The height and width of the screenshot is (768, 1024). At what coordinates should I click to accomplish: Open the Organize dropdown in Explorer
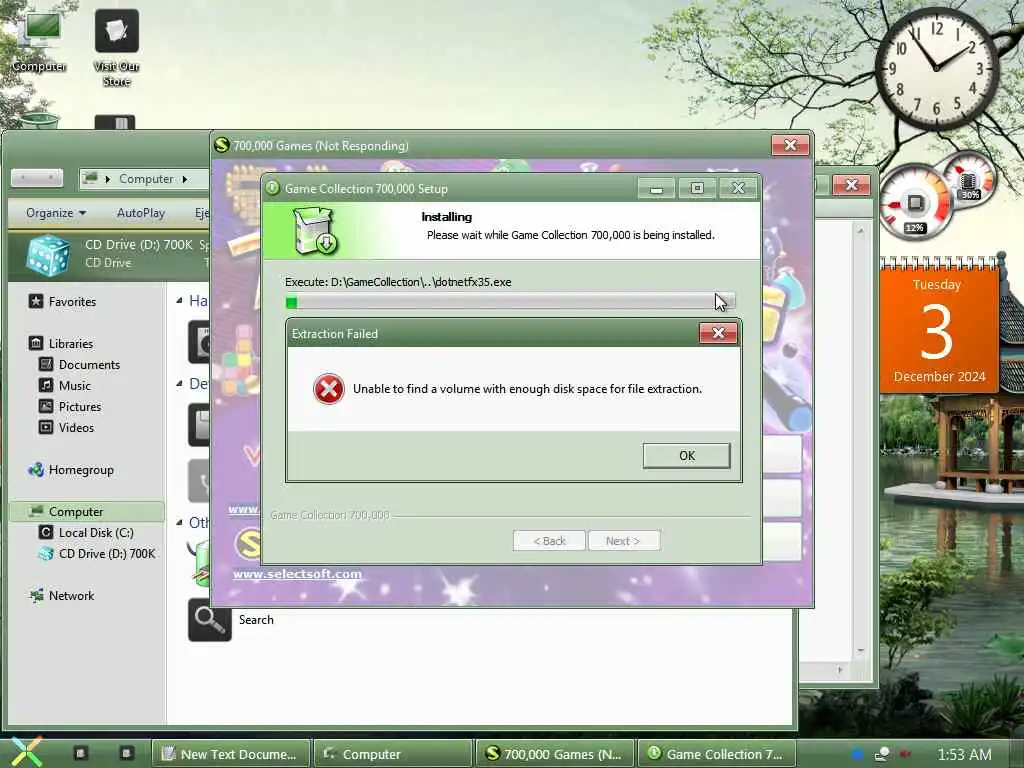pos(56,213)
